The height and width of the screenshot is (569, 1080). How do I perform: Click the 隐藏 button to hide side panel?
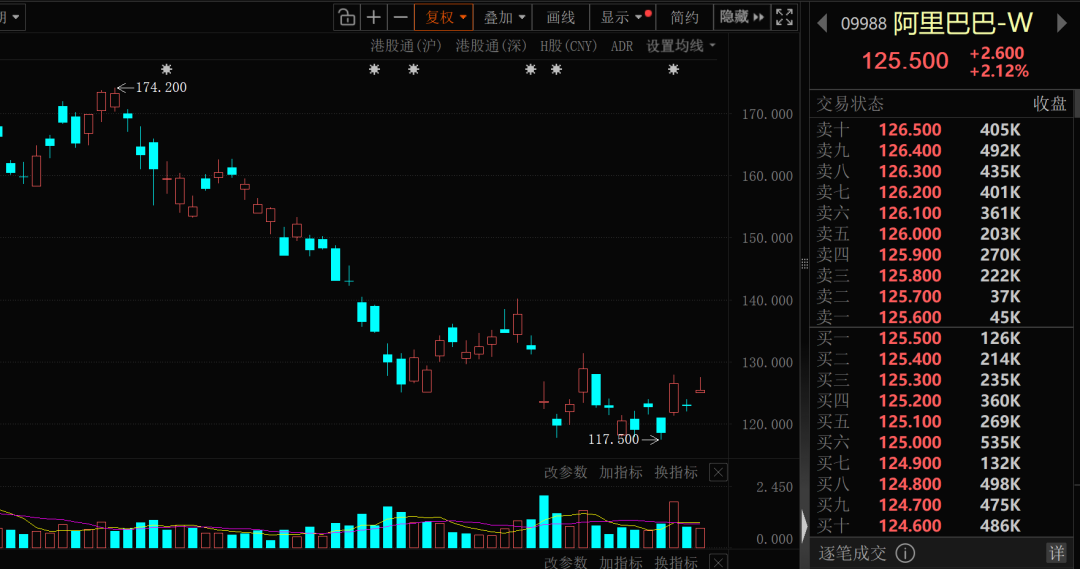(741, 17)
